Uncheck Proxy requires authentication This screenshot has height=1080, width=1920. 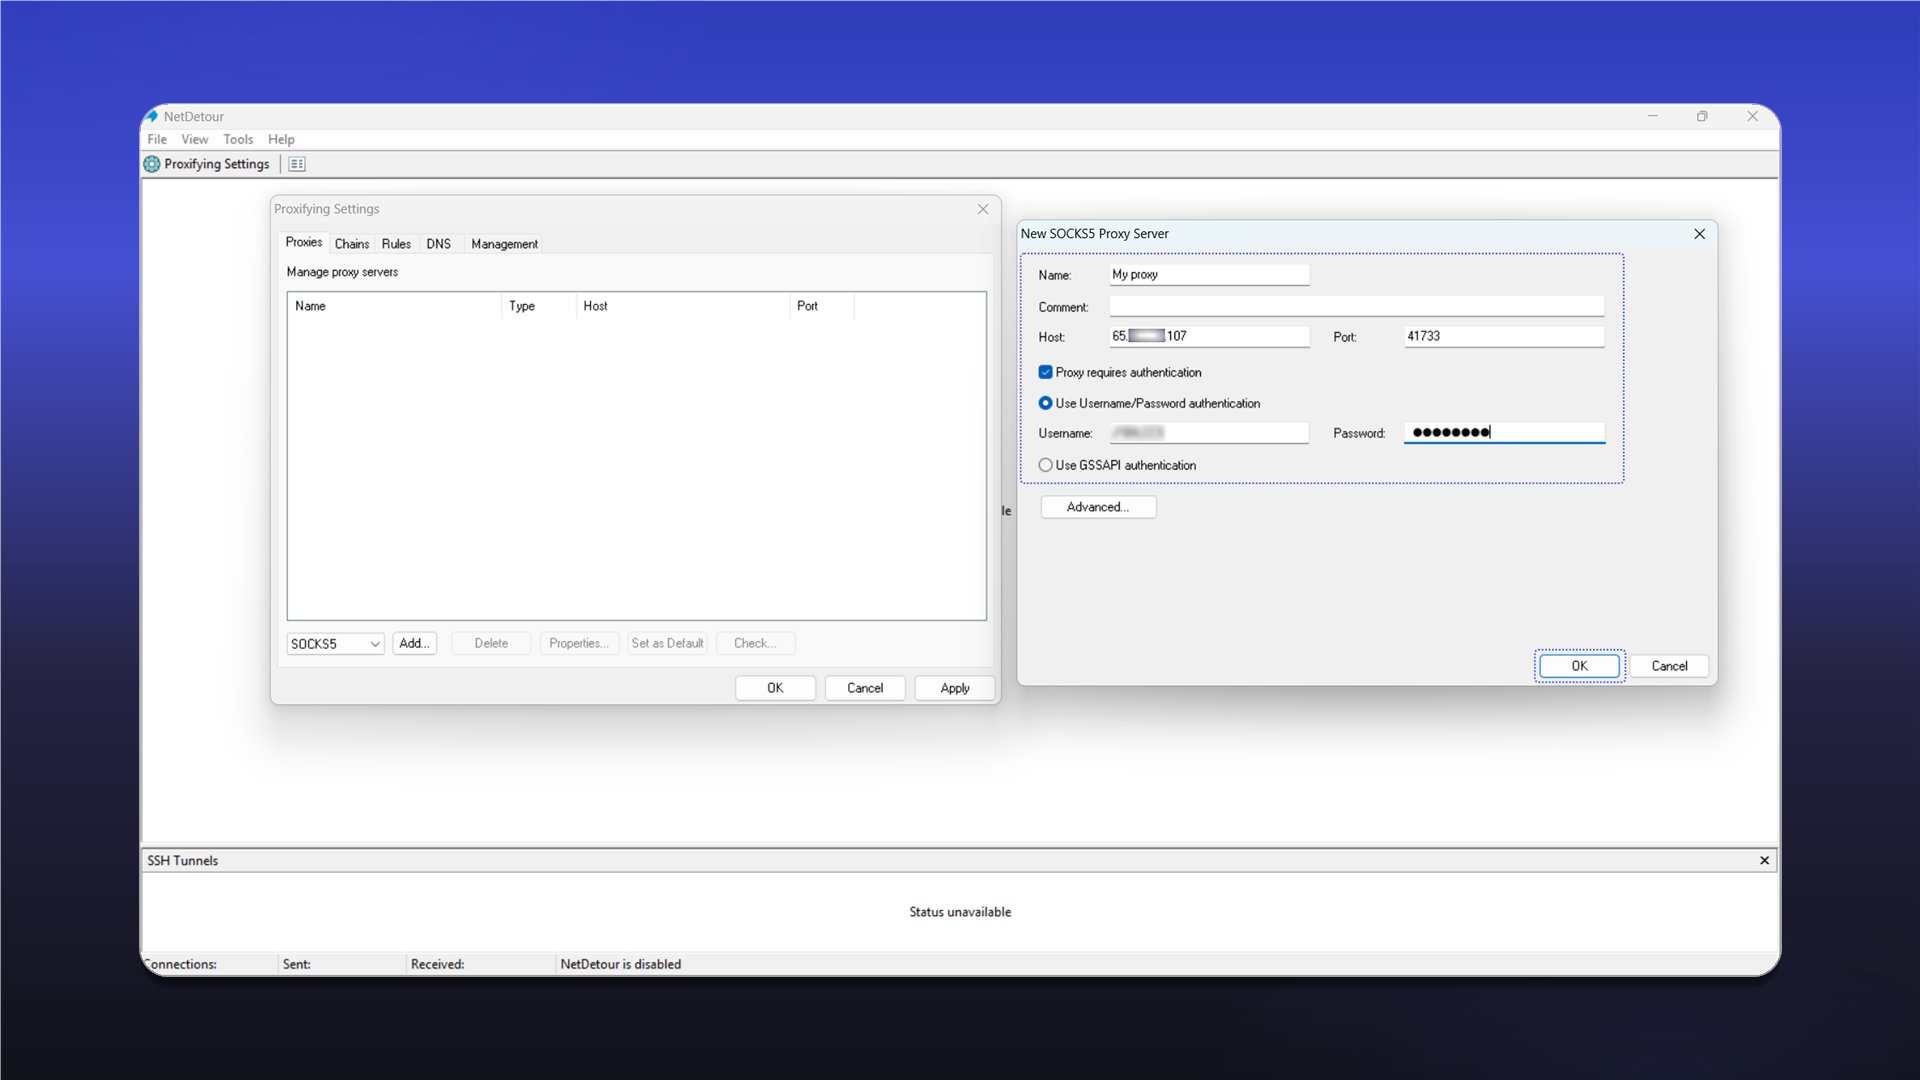coord(1045,372)
